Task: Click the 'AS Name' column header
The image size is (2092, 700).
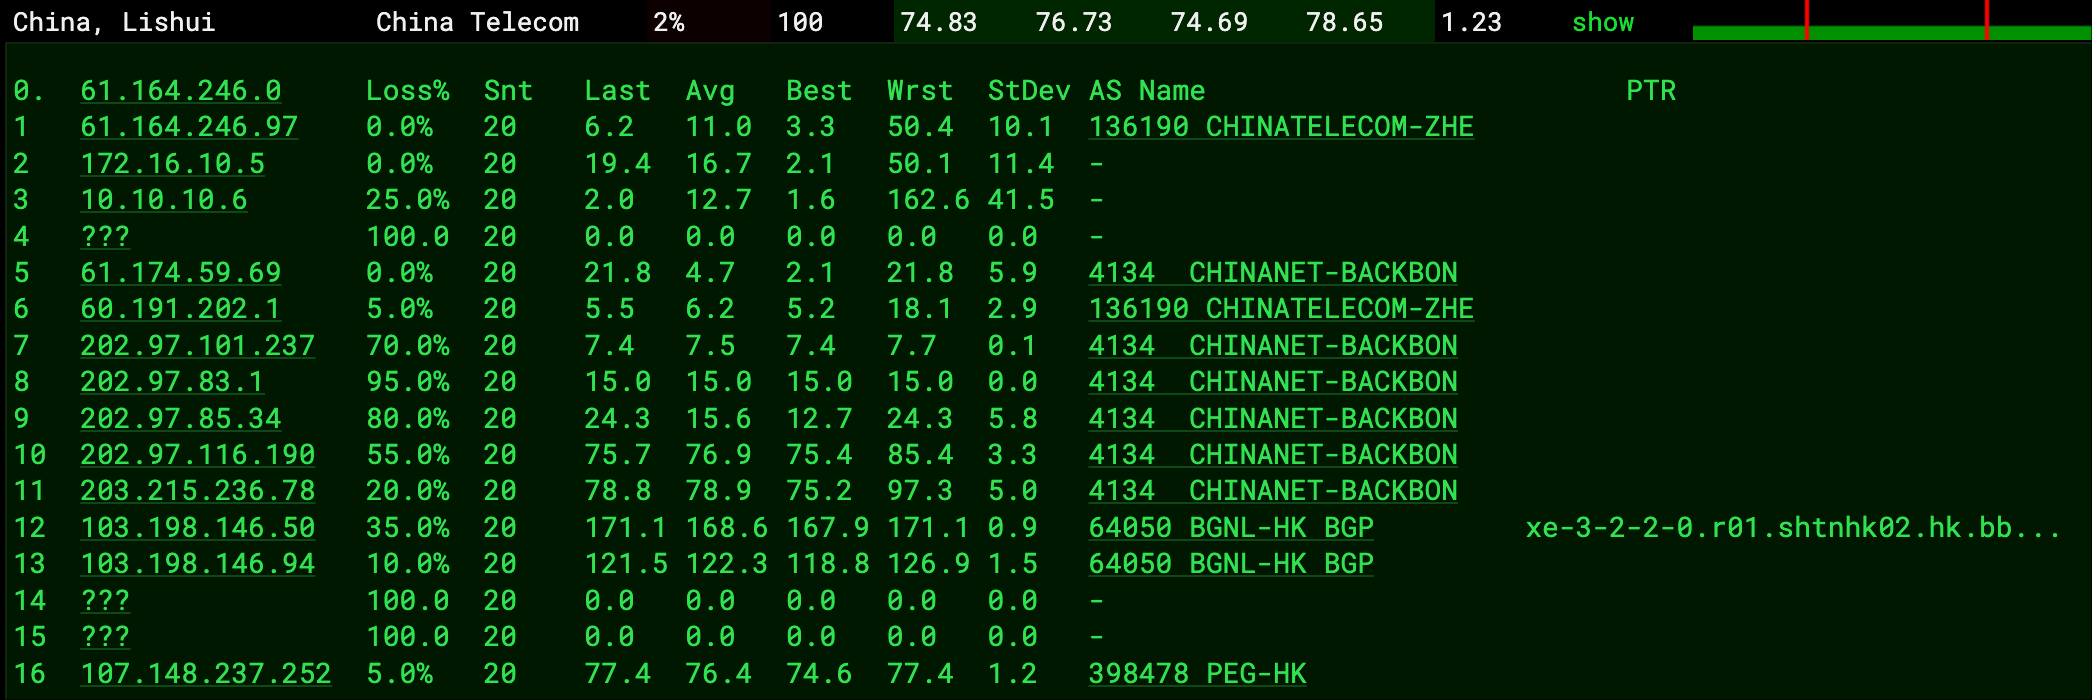Action: click(x=1147, y=91)
